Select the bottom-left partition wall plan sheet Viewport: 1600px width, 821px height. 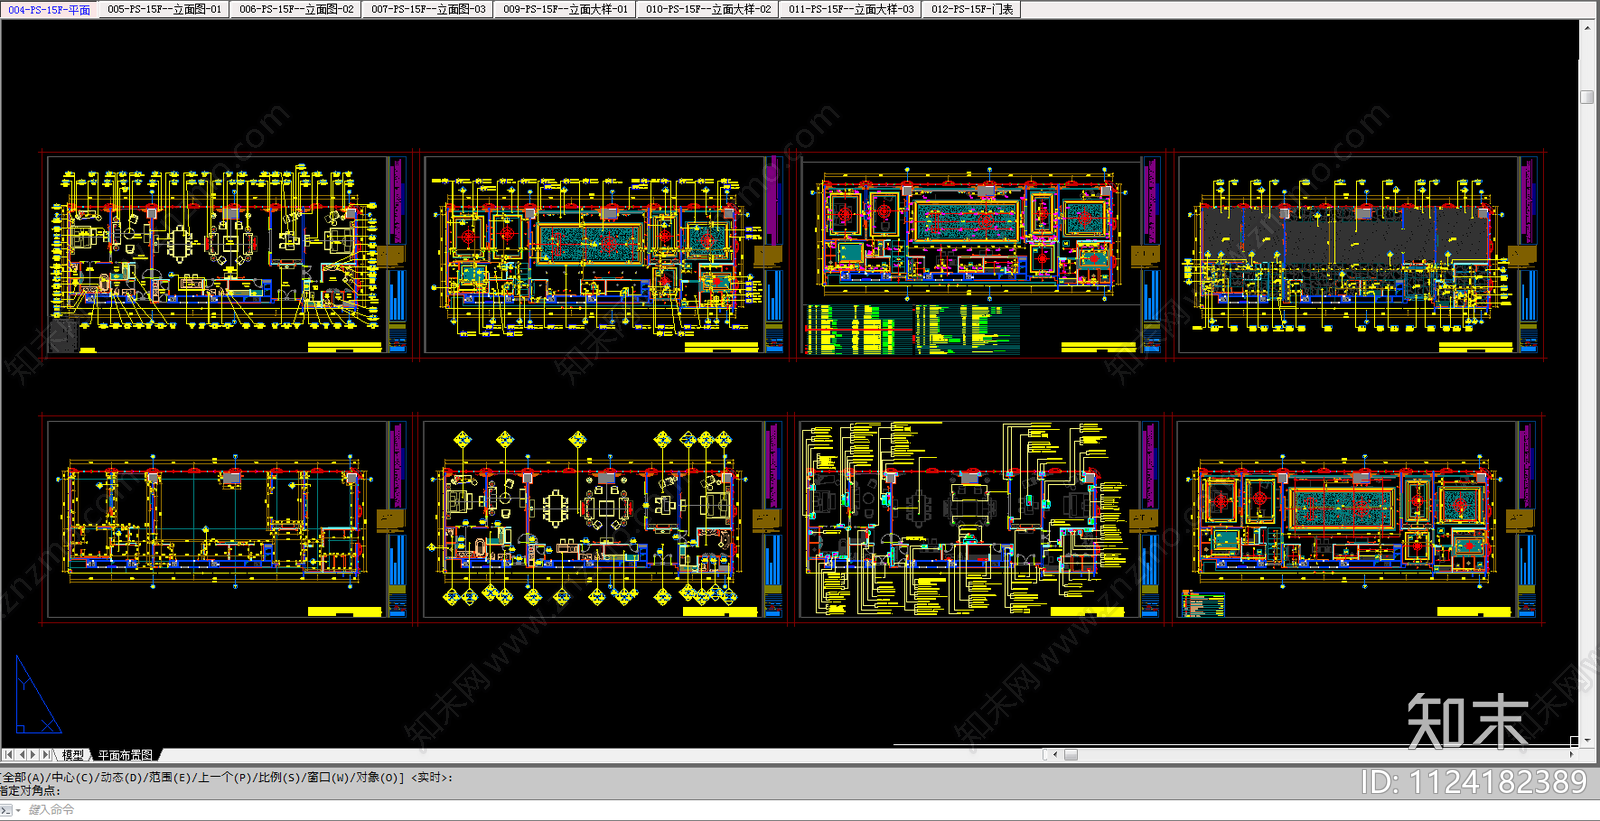pos(227,519)
